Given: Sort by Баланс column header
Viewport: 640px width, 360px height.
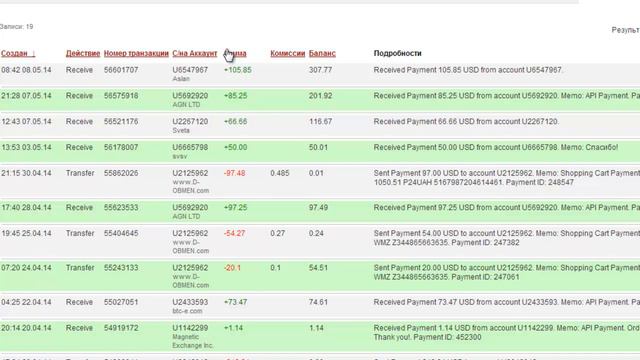Looking at the screenshot, I should (x=322, y=53).
